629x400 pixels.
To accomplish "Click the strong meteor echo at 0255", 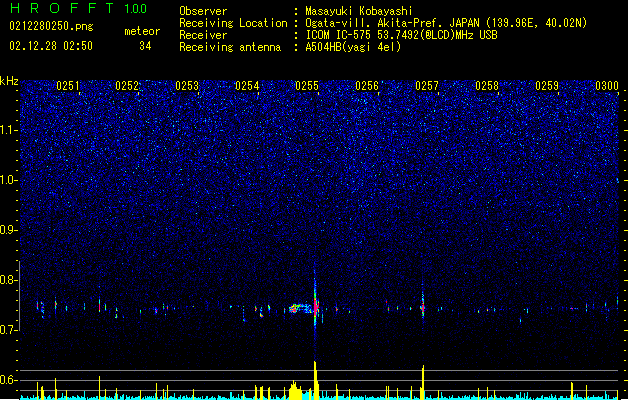I will 316,307.
